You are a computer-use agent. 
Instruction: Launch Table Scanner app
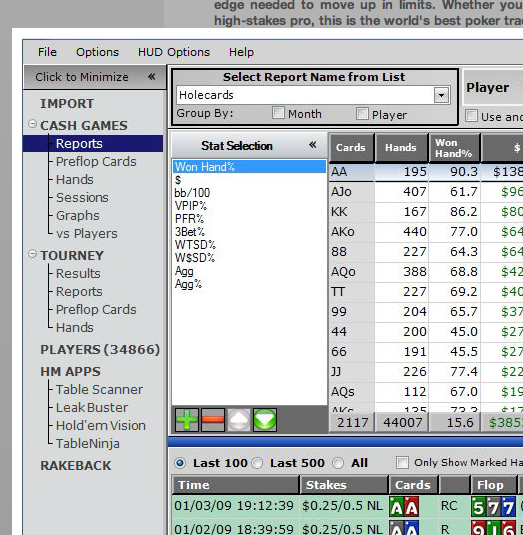click(99, 390)
